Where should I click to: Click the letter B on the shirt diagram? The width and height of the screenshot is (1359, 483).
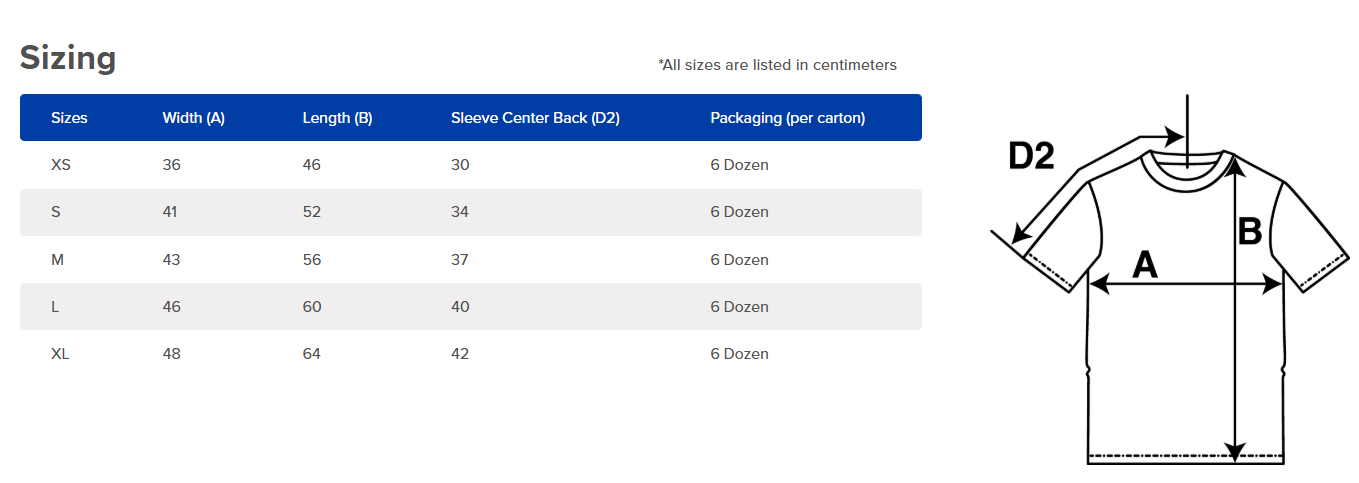[1250, 232]
